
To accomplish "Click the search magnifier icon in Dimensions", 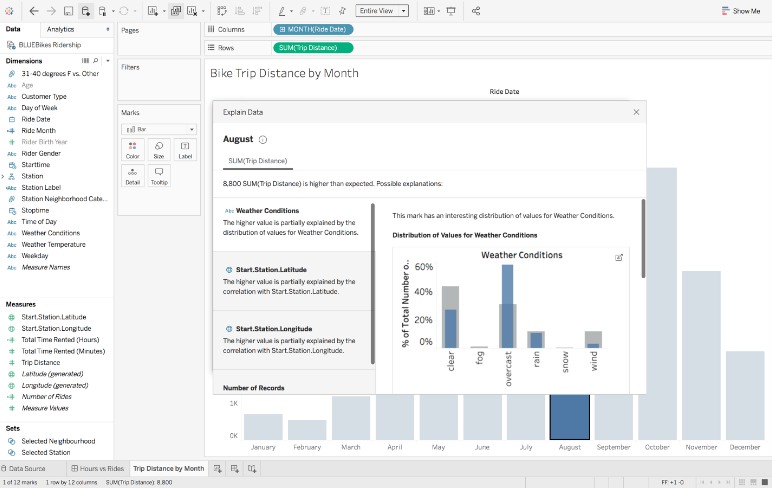I will pyautogui.click(x=96, y=61).
